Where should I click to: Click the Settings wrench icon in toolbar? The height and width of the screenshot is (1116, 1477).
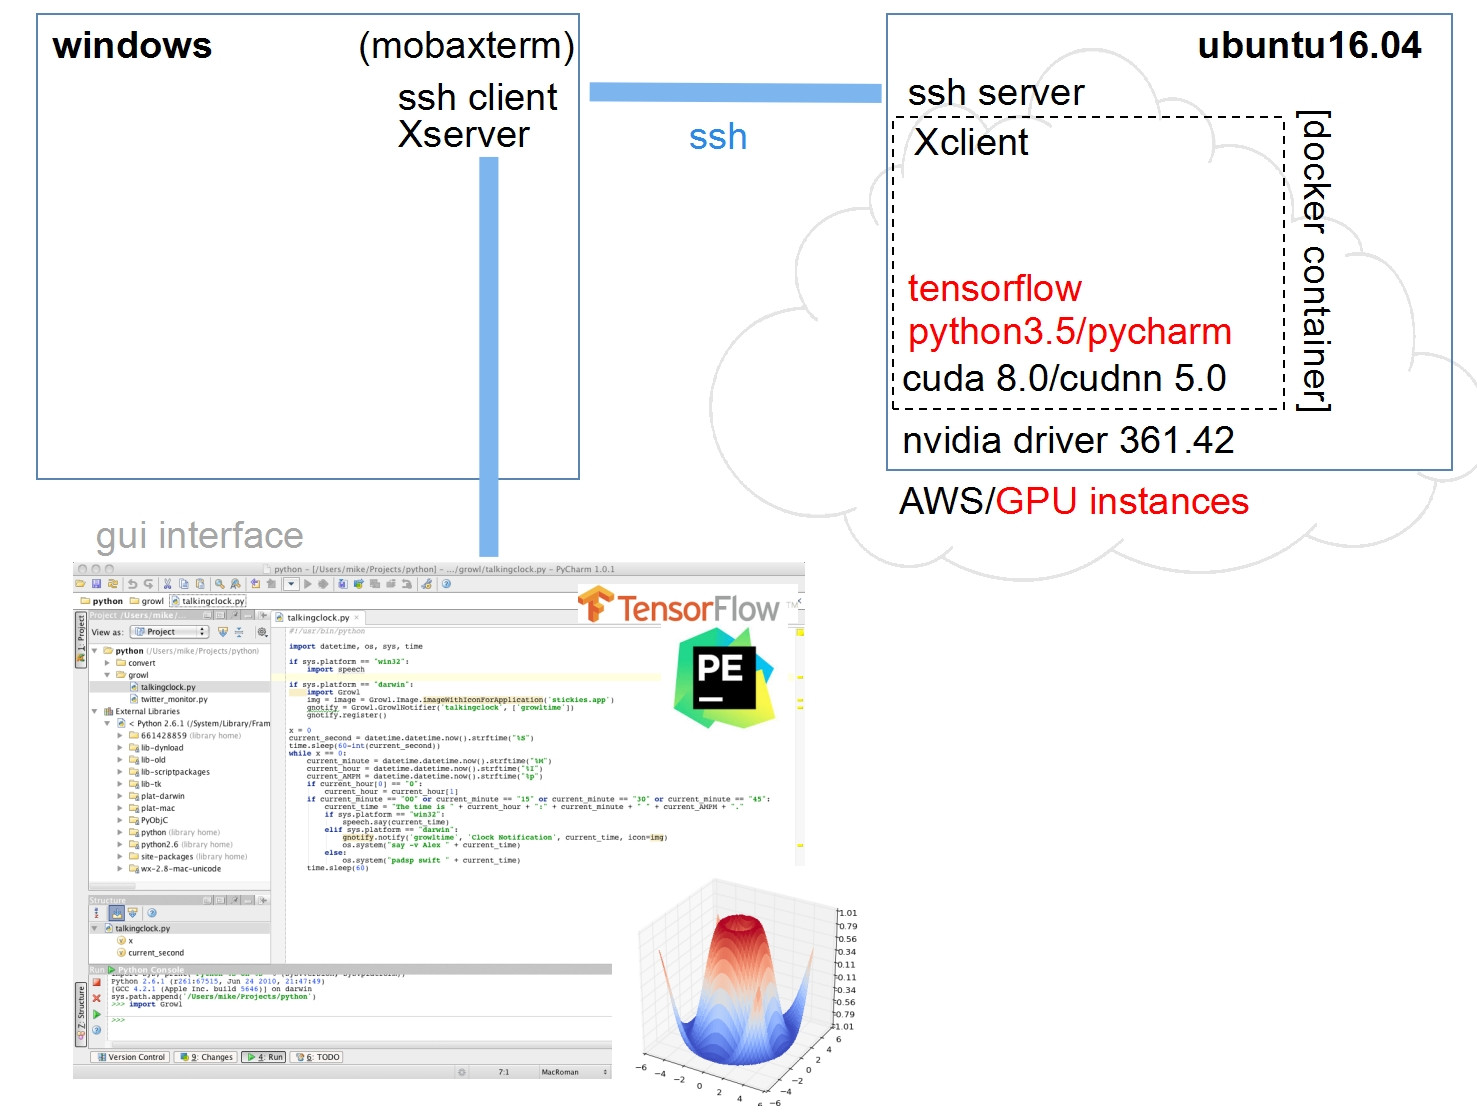(x=427, y=584)
